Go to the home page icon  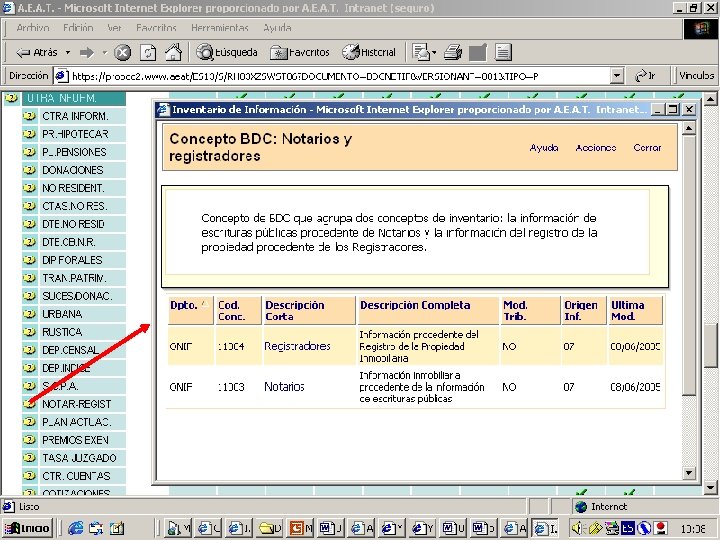(x=173, y=52)
